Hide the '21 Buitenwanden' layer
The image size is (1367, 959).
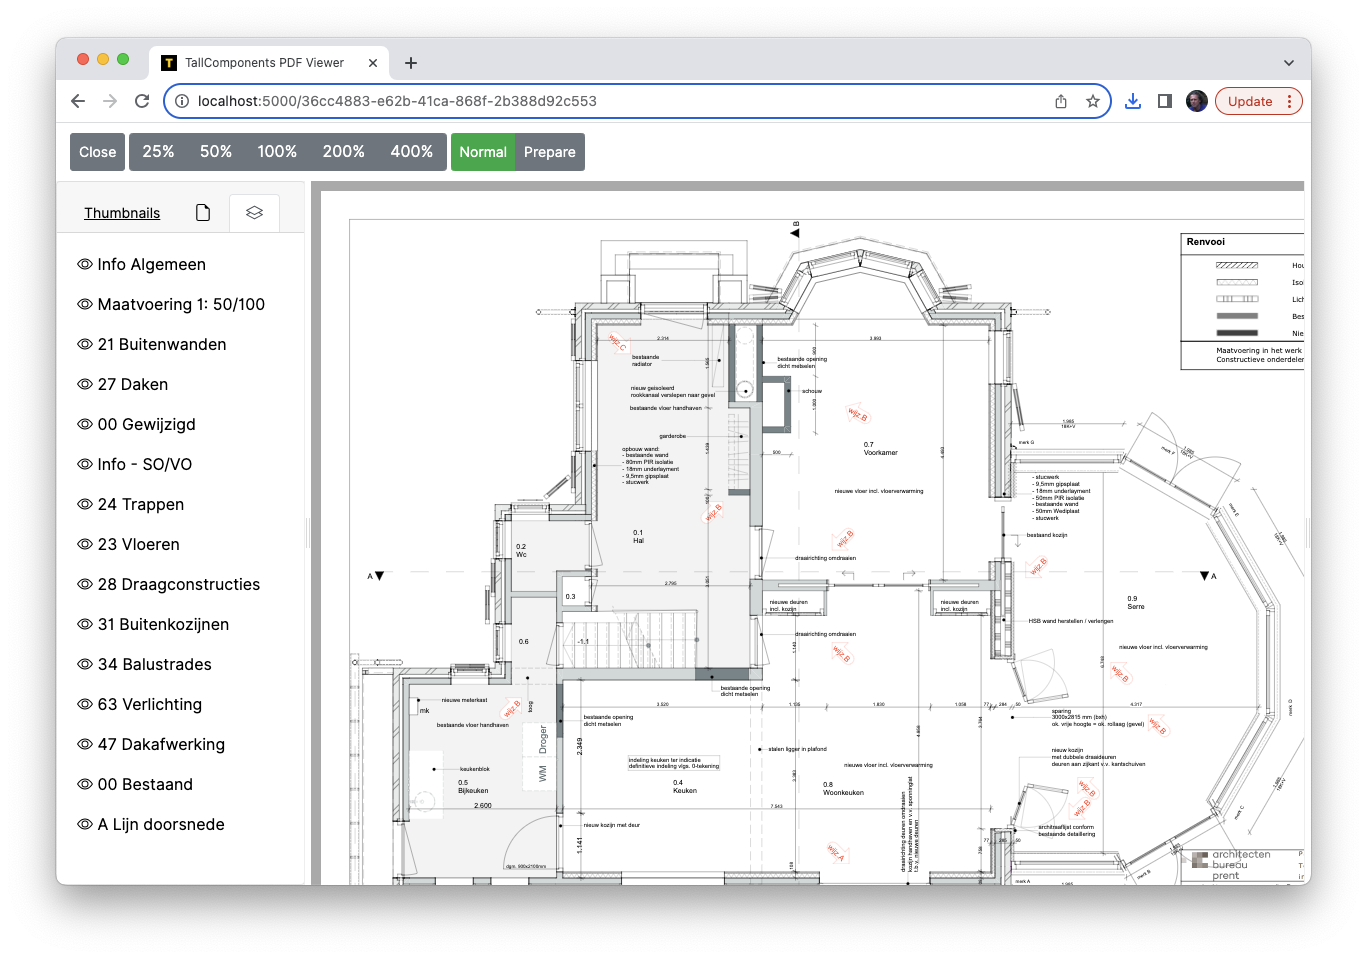(x=85, y=344)
